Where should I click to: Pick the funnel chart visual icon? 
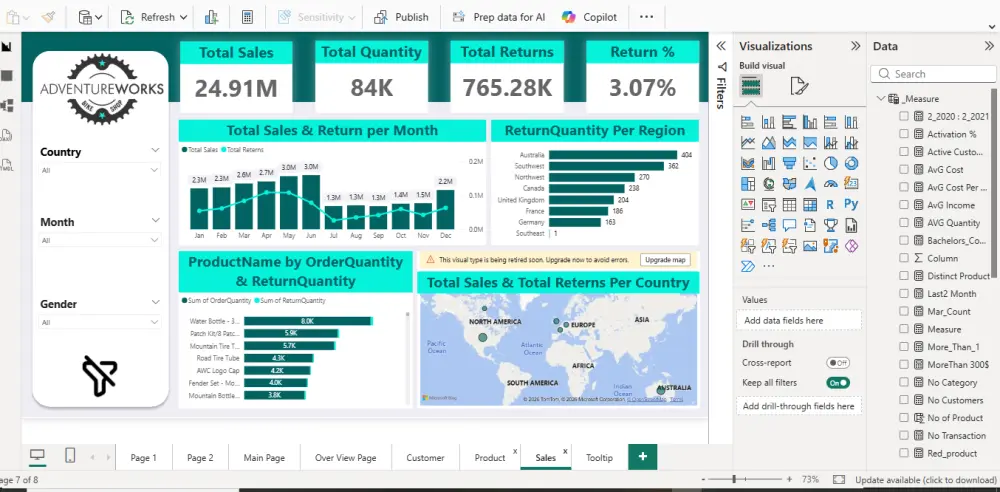tap(789, 163)
